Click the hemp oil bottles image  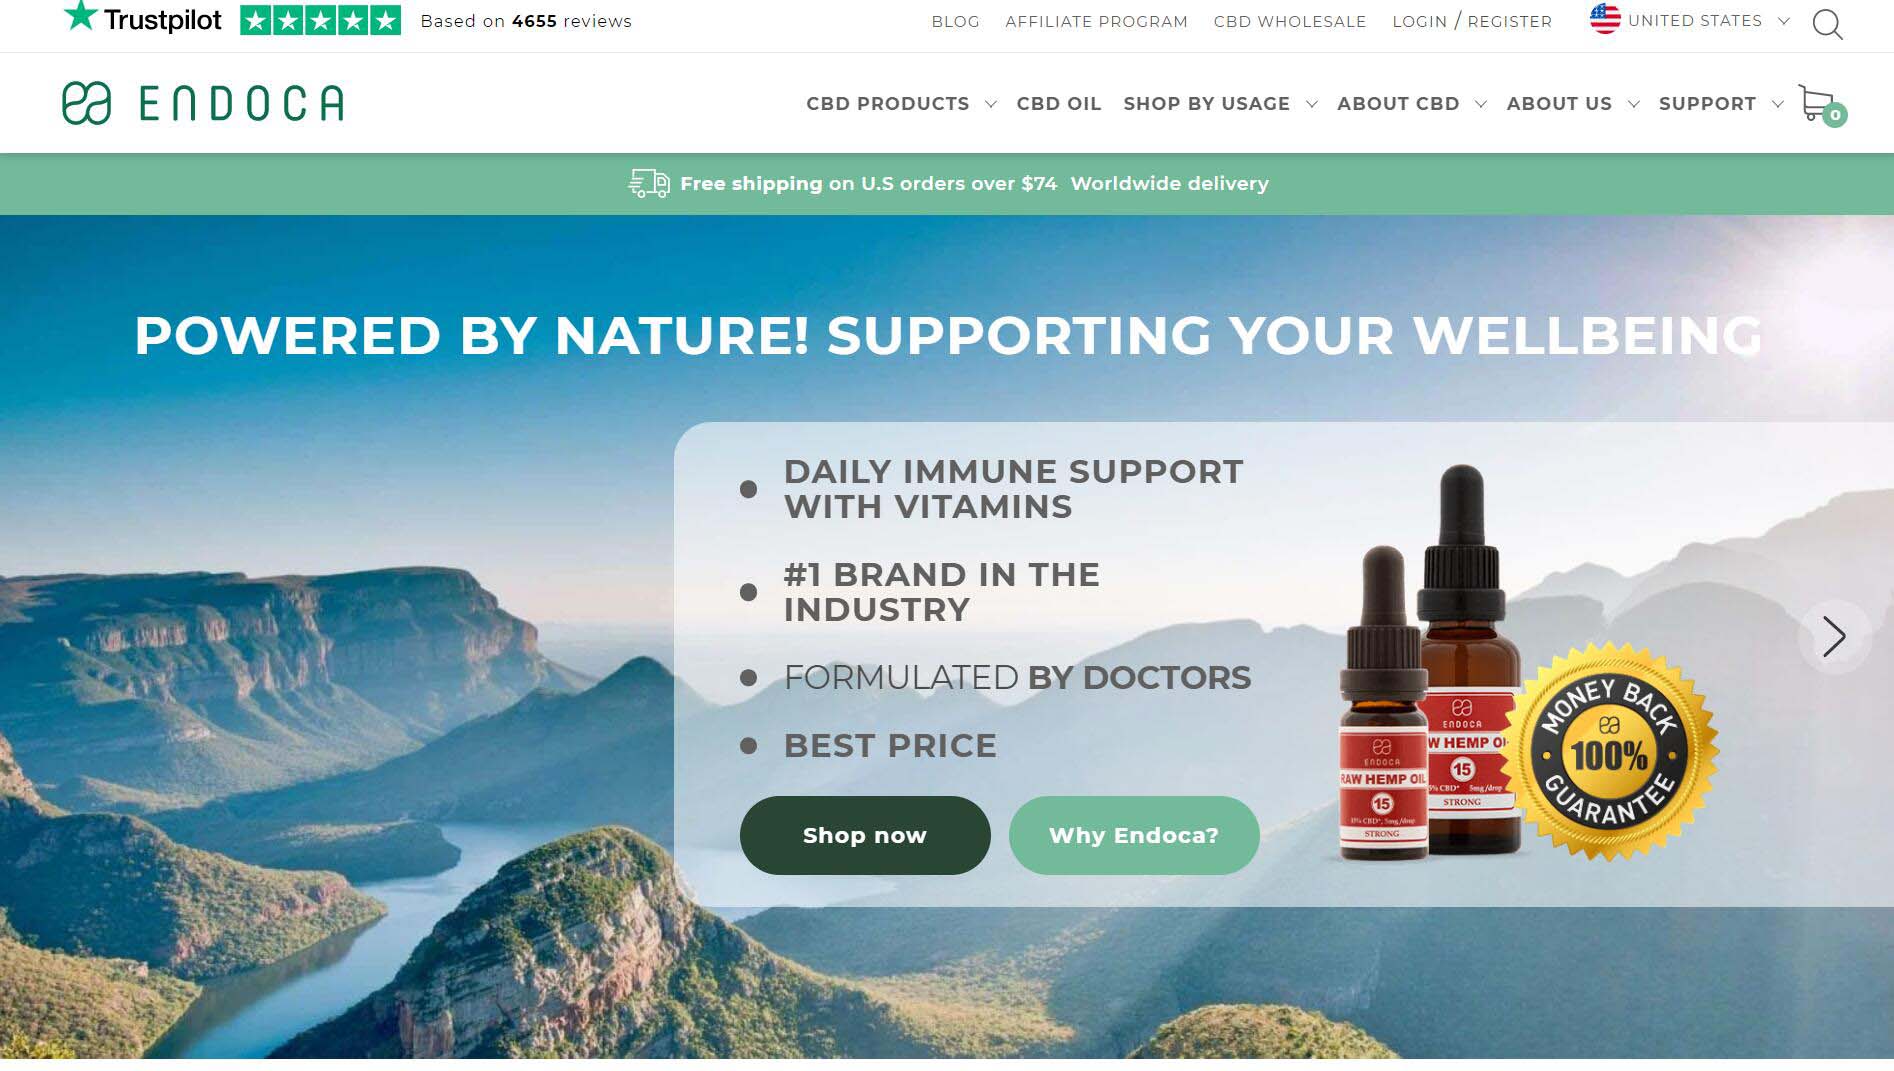coord(1427,664)
